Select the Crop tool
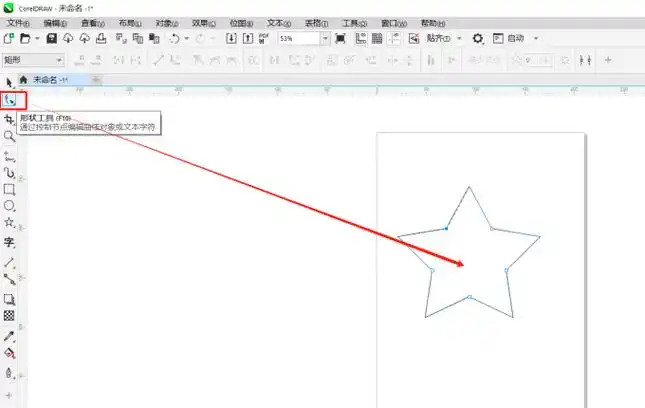645x408 pixels. [x=9, y=119]
